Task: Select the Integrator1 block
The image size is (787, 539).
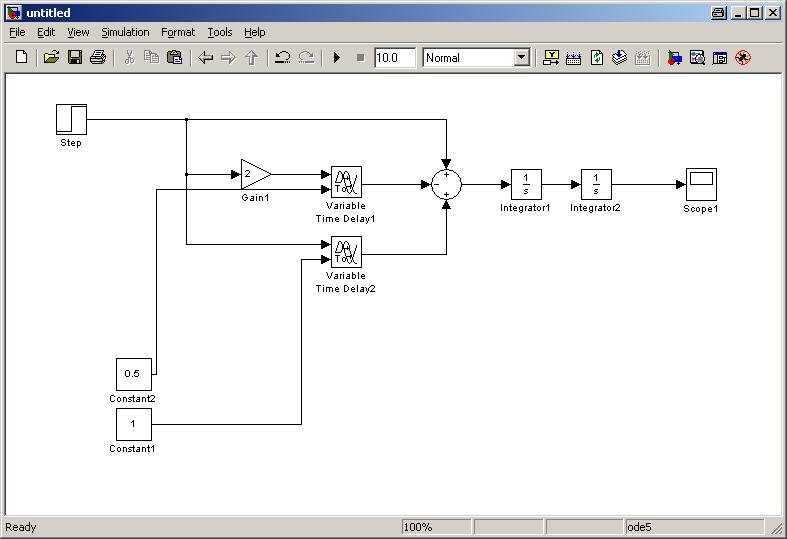Action: tap(526, 184)
